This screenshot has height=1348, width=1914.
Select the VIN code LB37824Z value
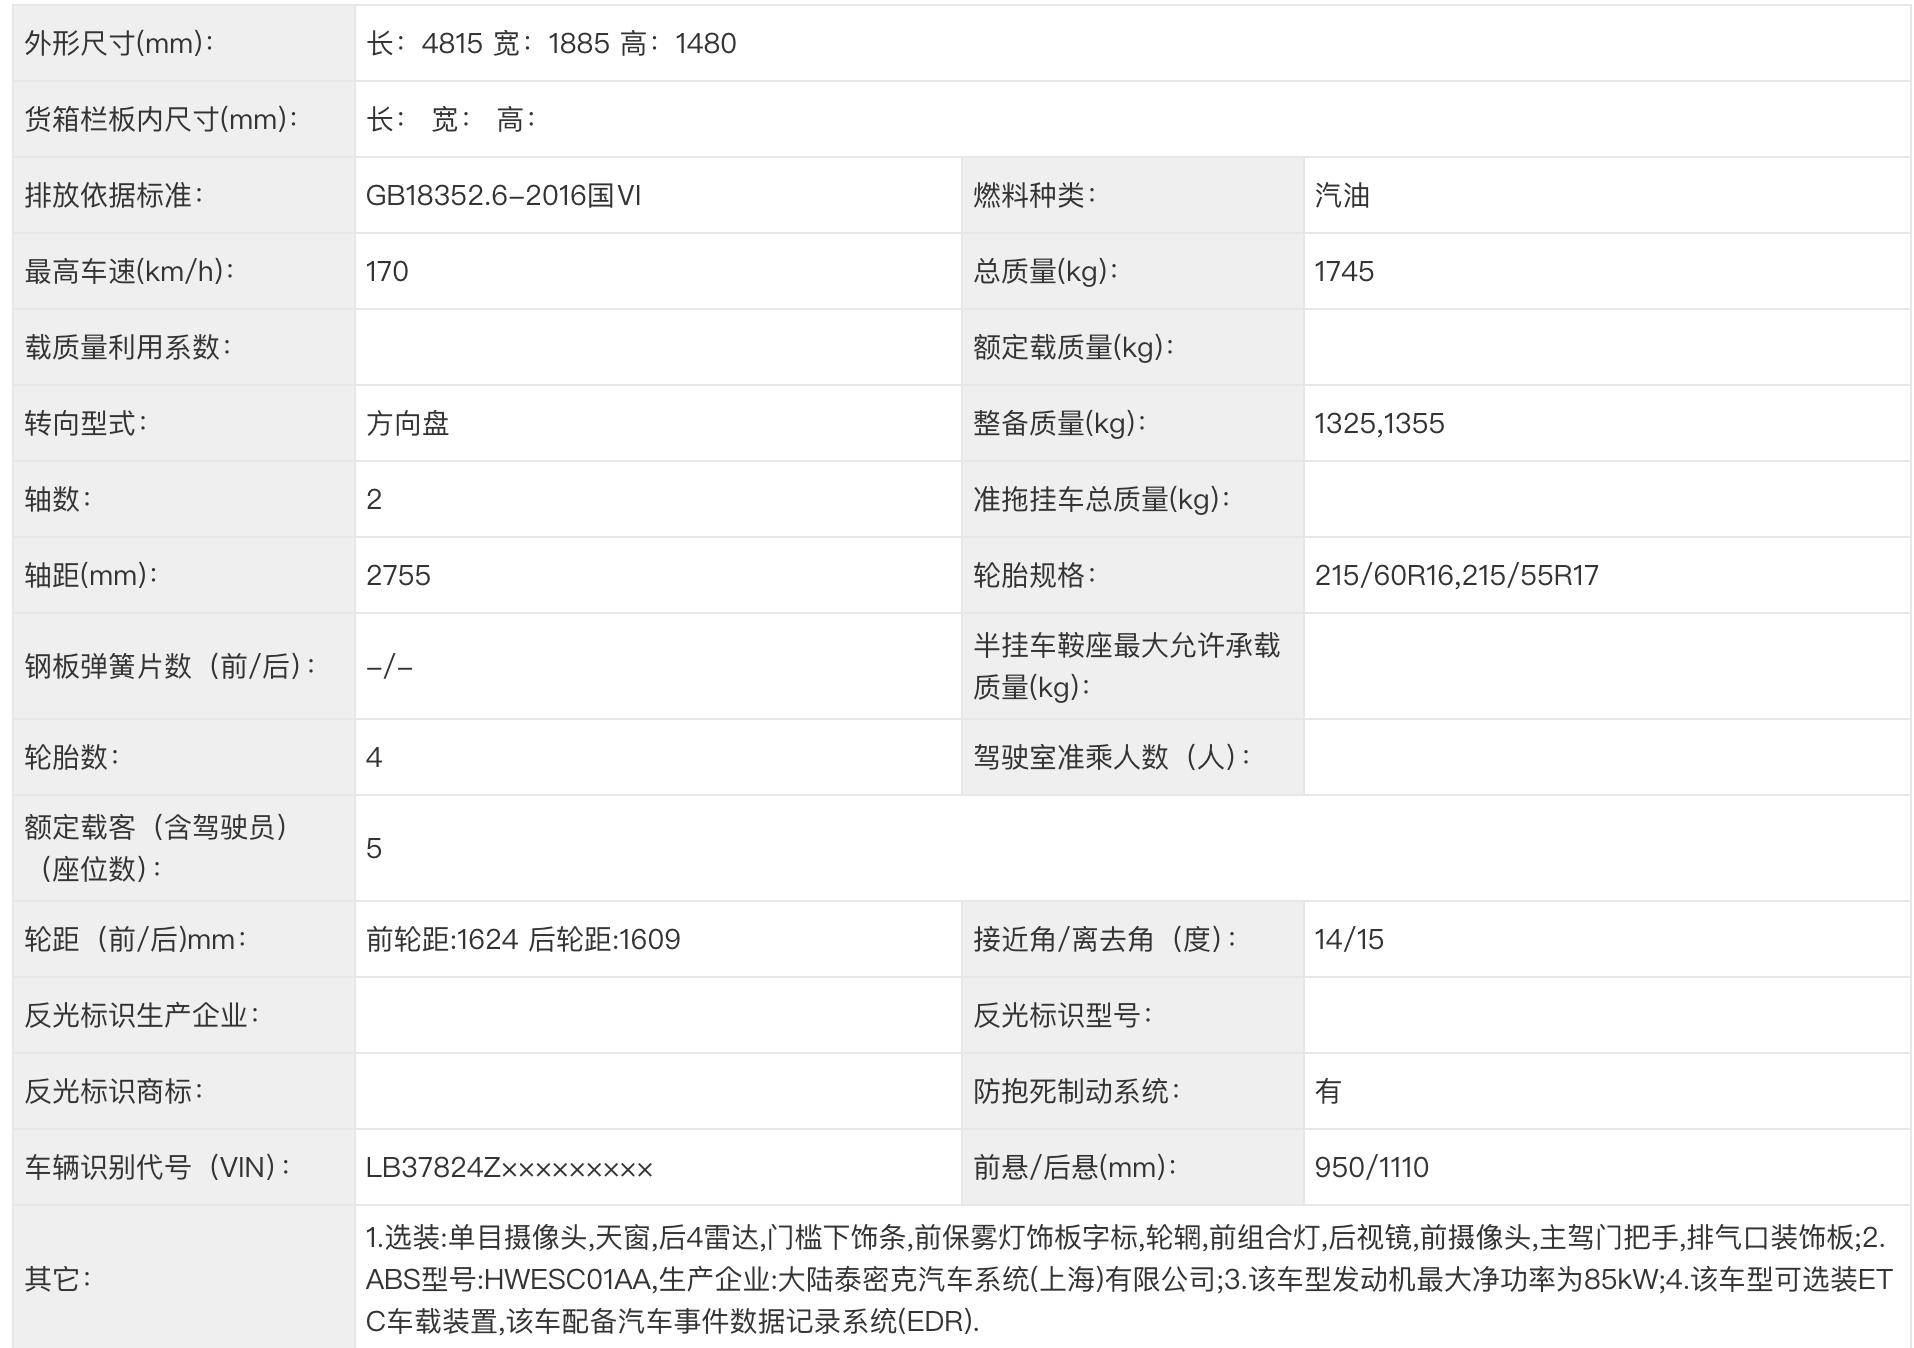[509, 1168]
